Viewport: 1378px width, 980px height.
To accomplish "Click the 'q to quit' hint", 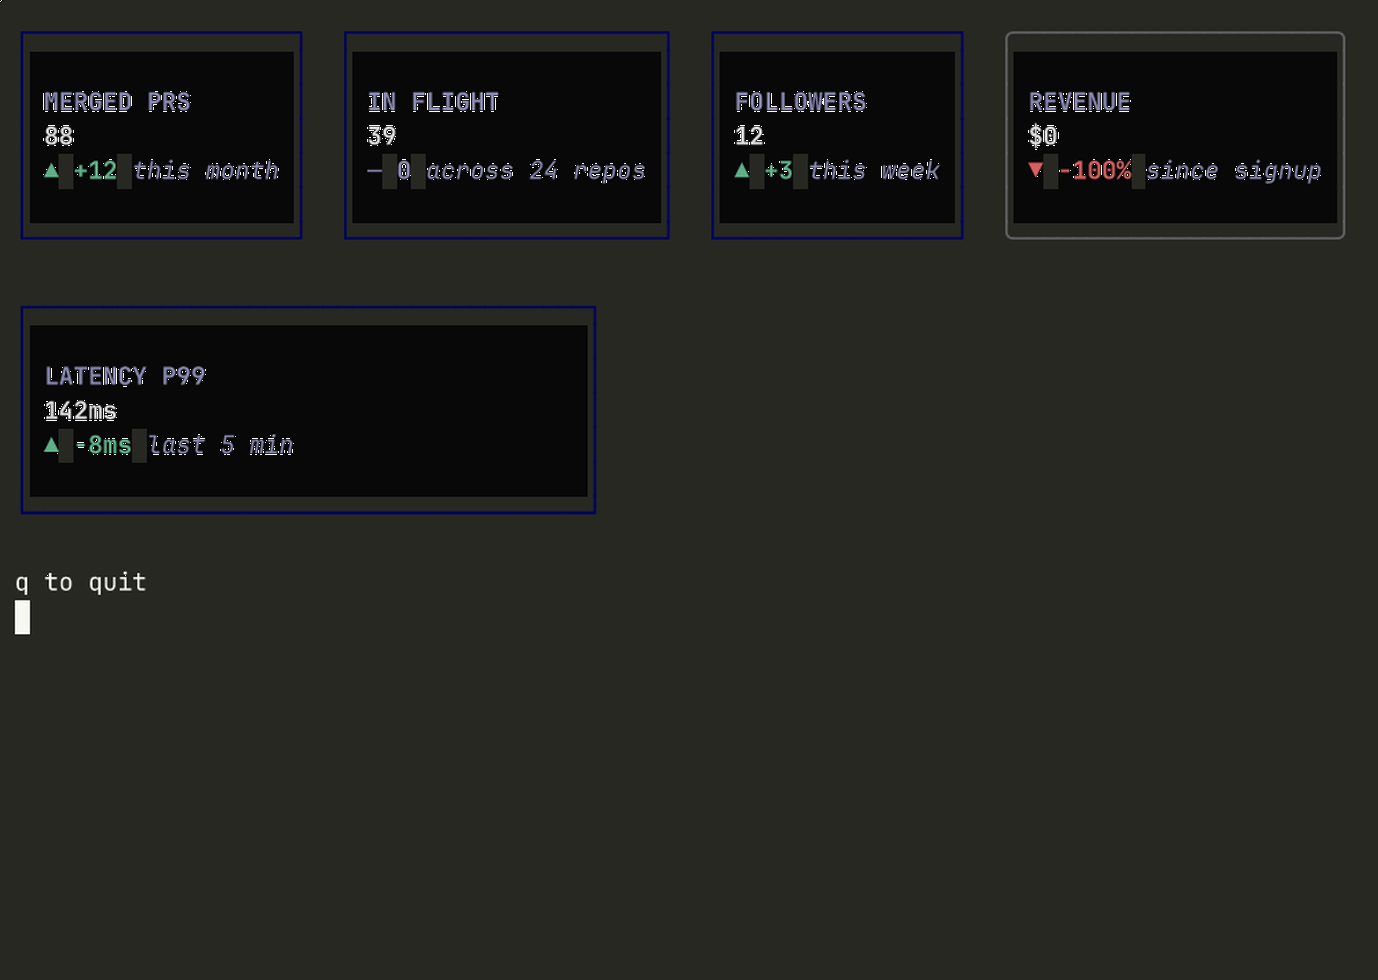I will [x=81, y=583].
